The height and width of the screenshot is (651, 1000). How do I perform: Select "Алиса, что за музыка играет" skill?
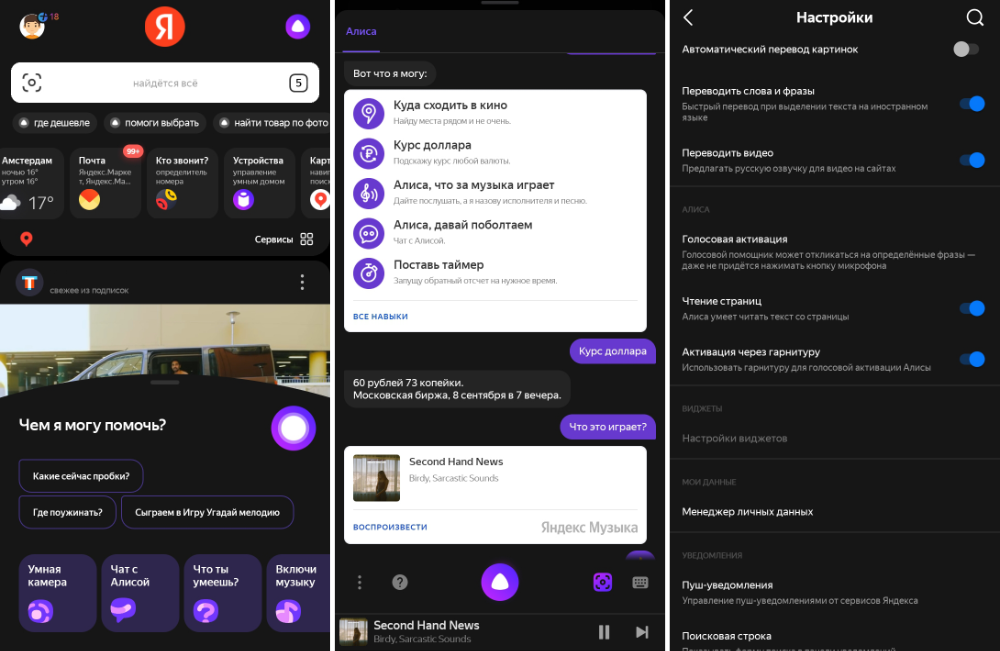[495, 192]
